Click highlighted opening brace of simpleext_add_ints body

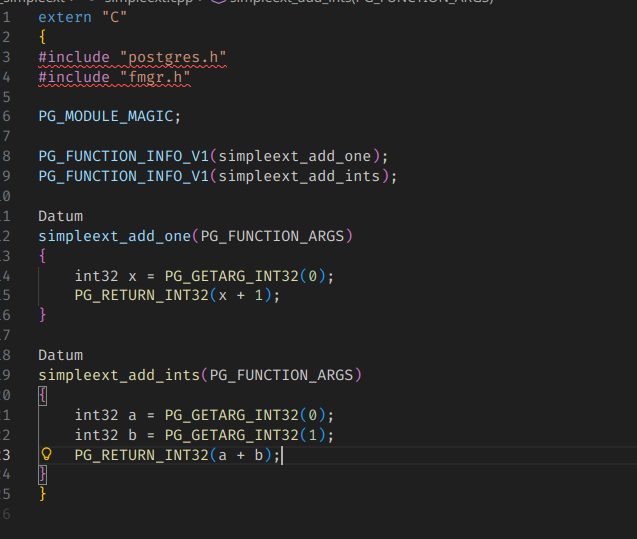click(42, 395)
